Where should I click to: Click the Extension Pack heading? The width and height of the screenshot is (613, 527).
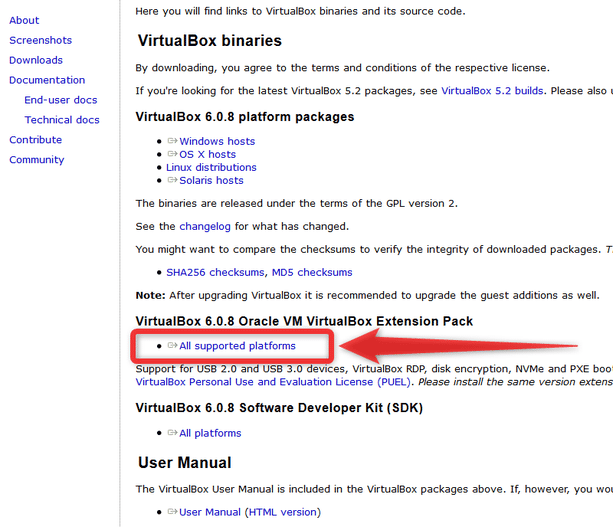[x=304, y=321]
